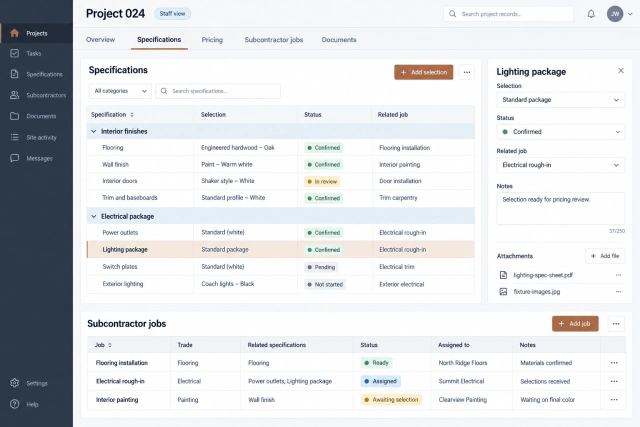The height and width of the screenshot is (427, 640).
Task: Select the Trim and baseboards row
Action: [280, 198]
